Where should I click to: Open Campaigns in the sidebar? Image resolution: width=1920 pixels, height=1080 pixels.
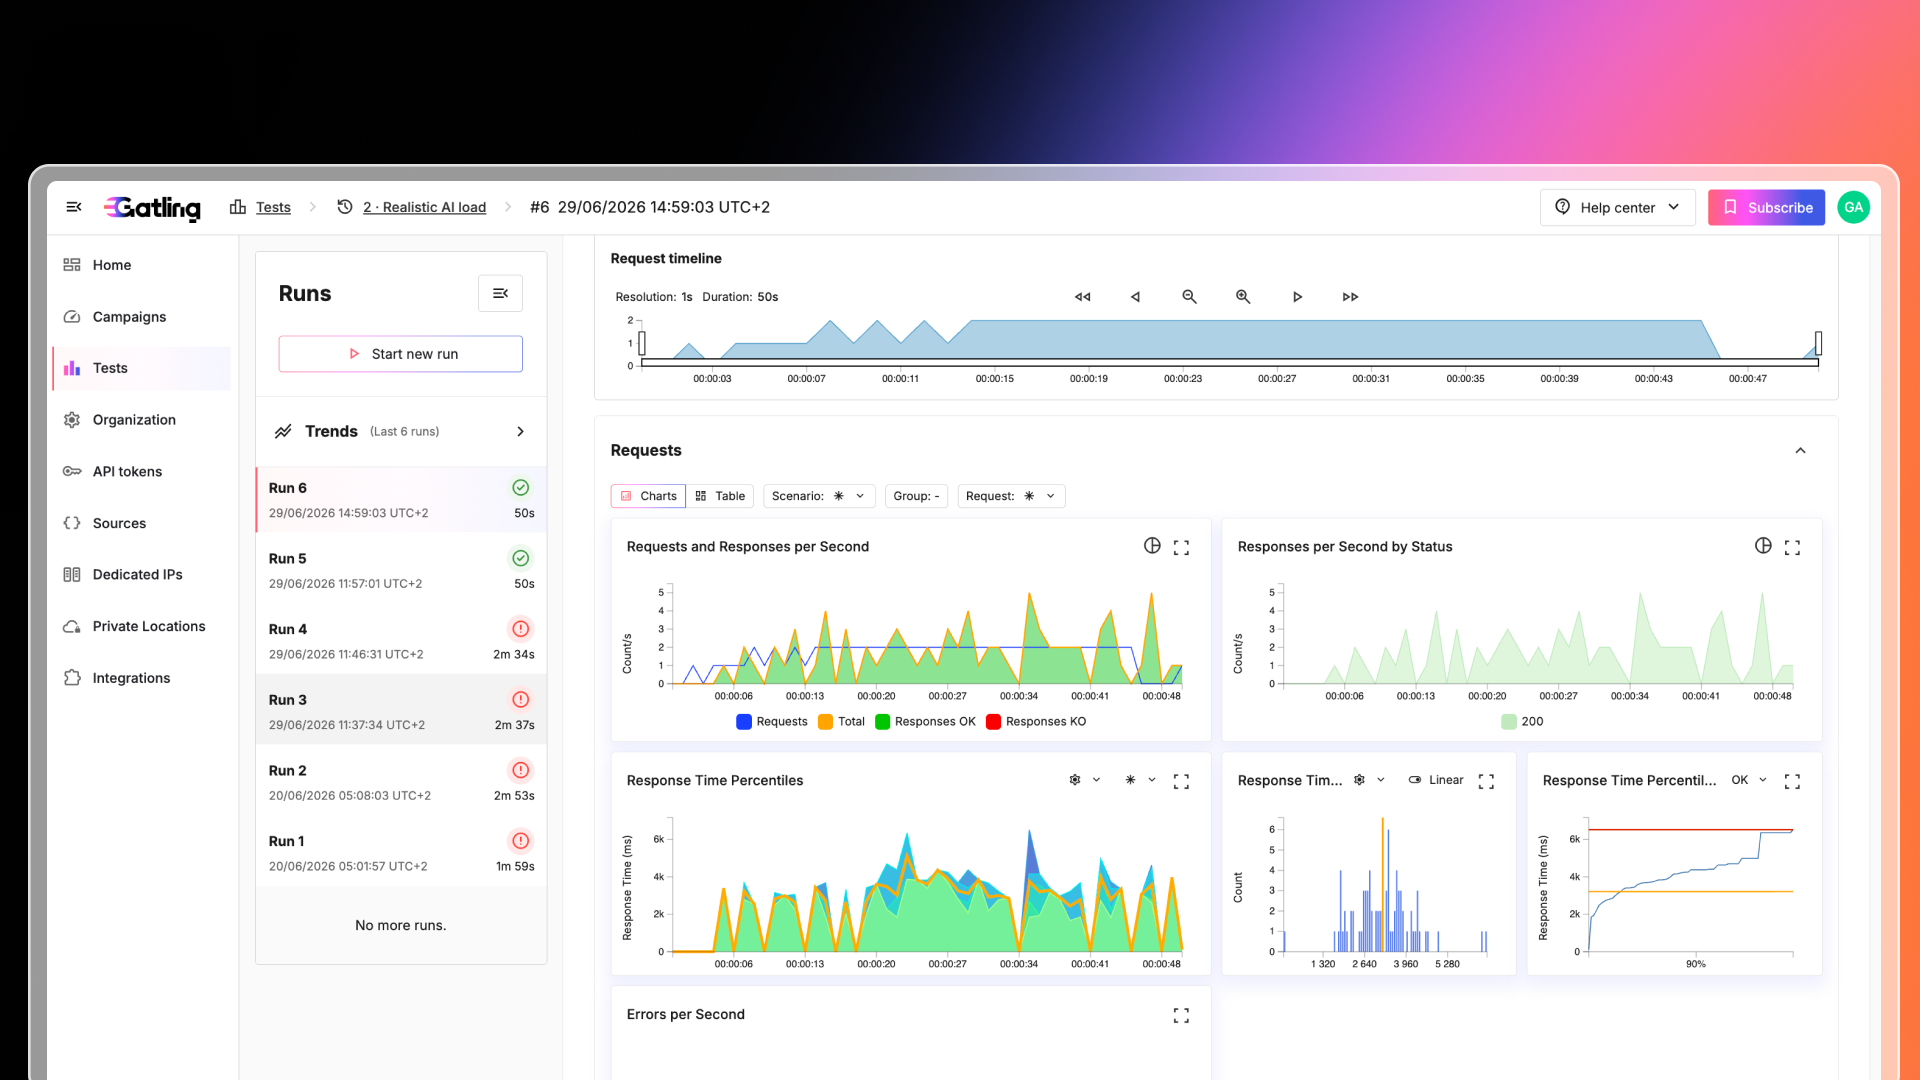click(141, 317)
